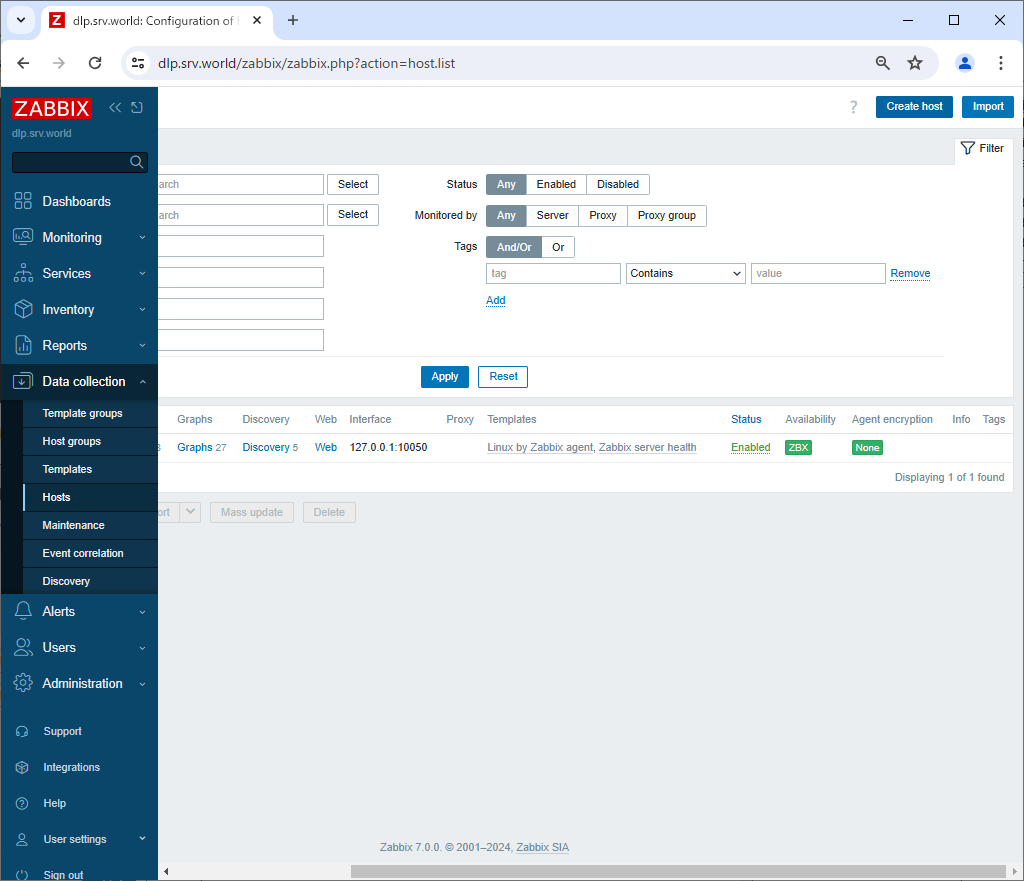Viewport: 1024px width, 881px height.
Task: Set Monitored by to Server
Action: [552, 216]
